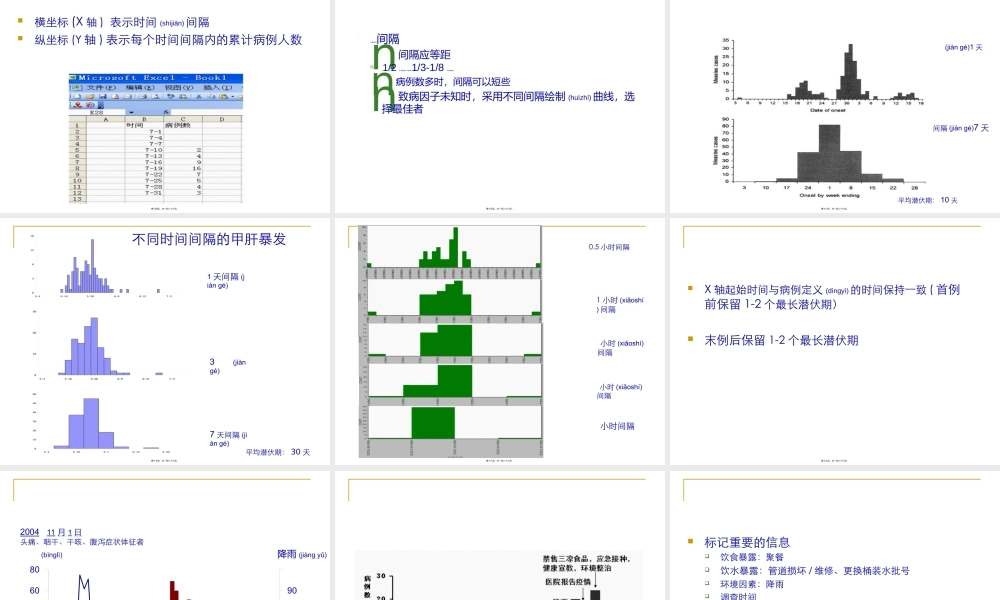This screenshot has width=1000, height=600.
Task: Open Print Preview from the Excel toolbar
Action: [x=156, y=97]
